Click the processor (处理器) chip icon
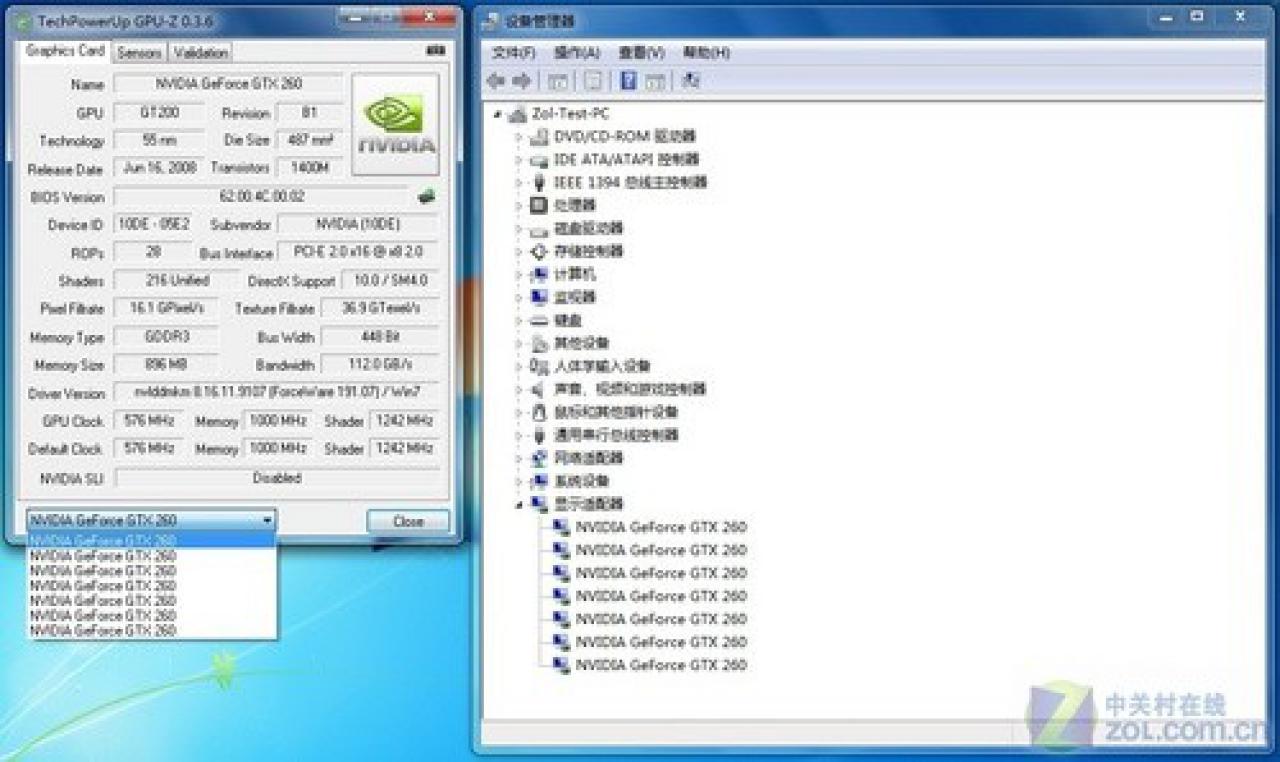 point(538,205)
